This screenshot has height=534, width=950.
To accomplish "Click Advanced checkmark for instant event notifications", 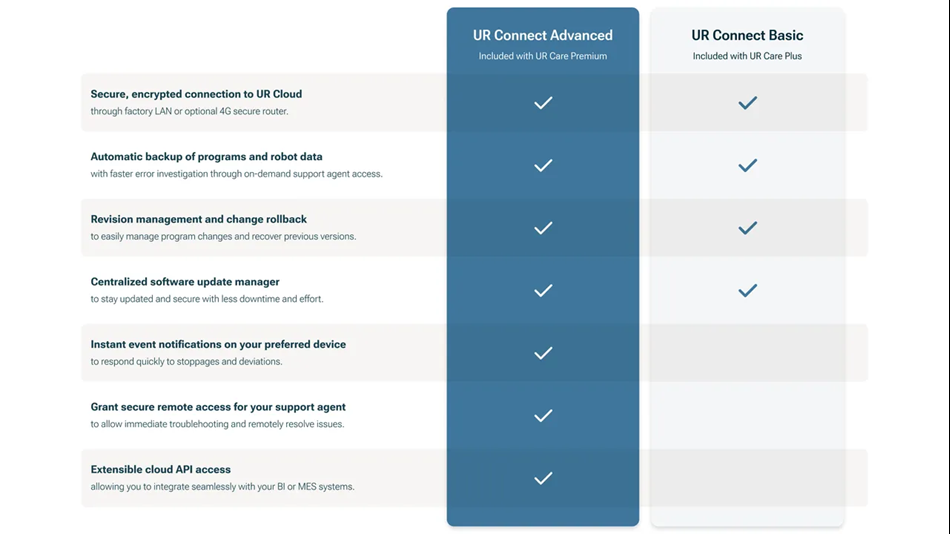I will coord(543,353).
